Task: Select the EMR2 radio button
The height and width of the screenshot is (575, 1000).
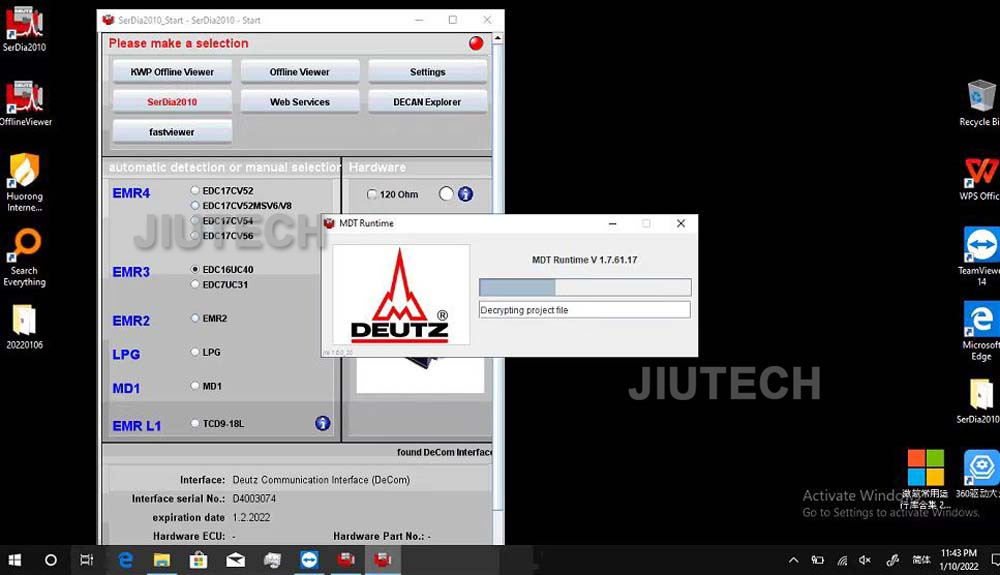Action: click(x=195, y=318)
